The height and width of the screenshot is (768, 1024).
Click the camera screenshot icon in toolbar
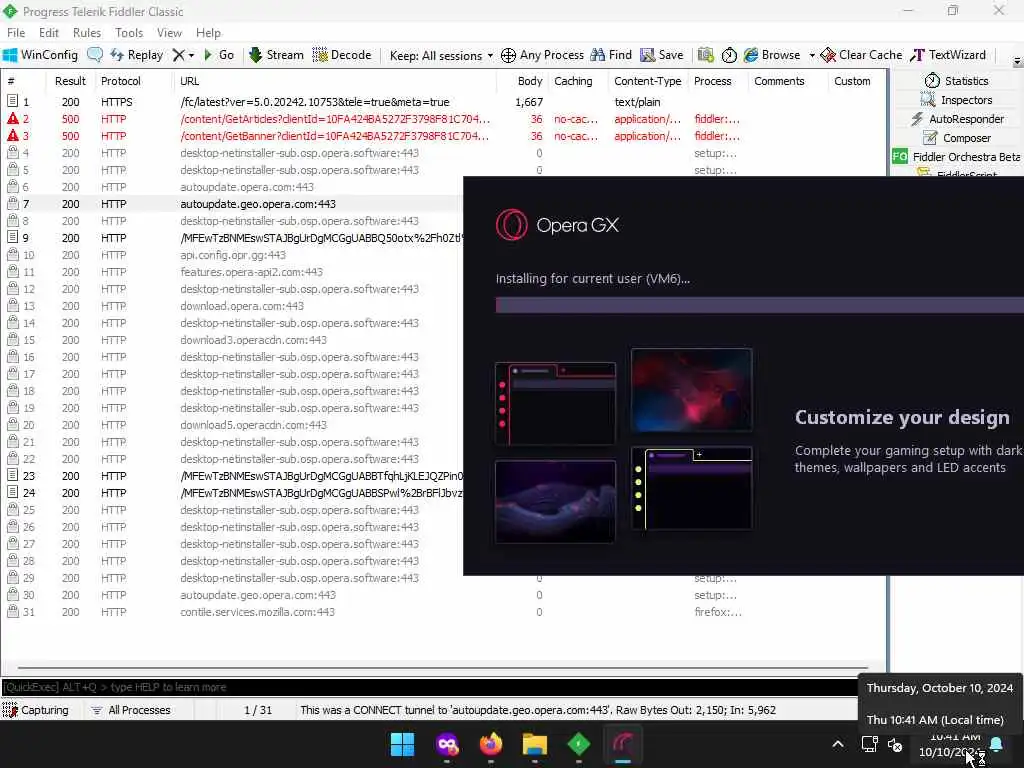tap(705, 55)
